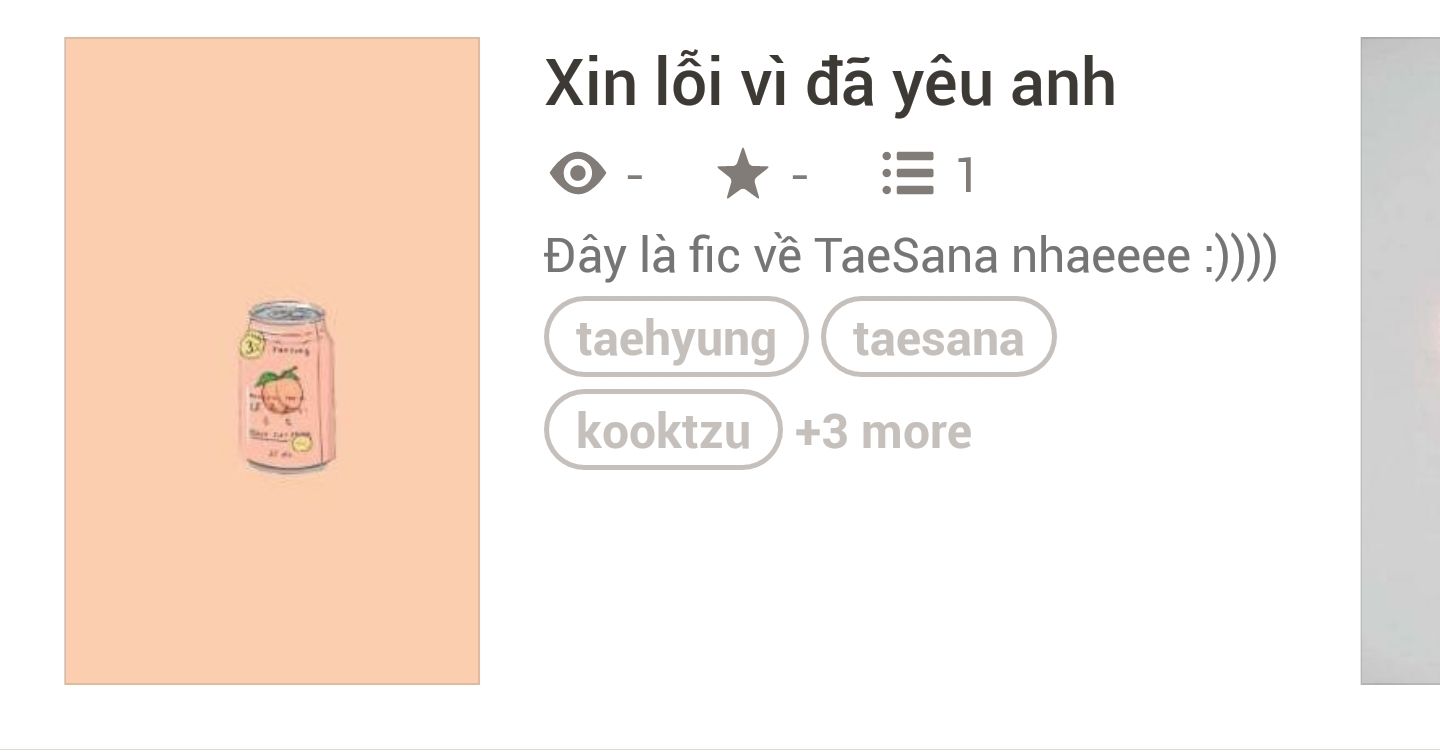Click the list parts icon
The height and width of the screenshot is (756, 1440).
coord(908,174)
